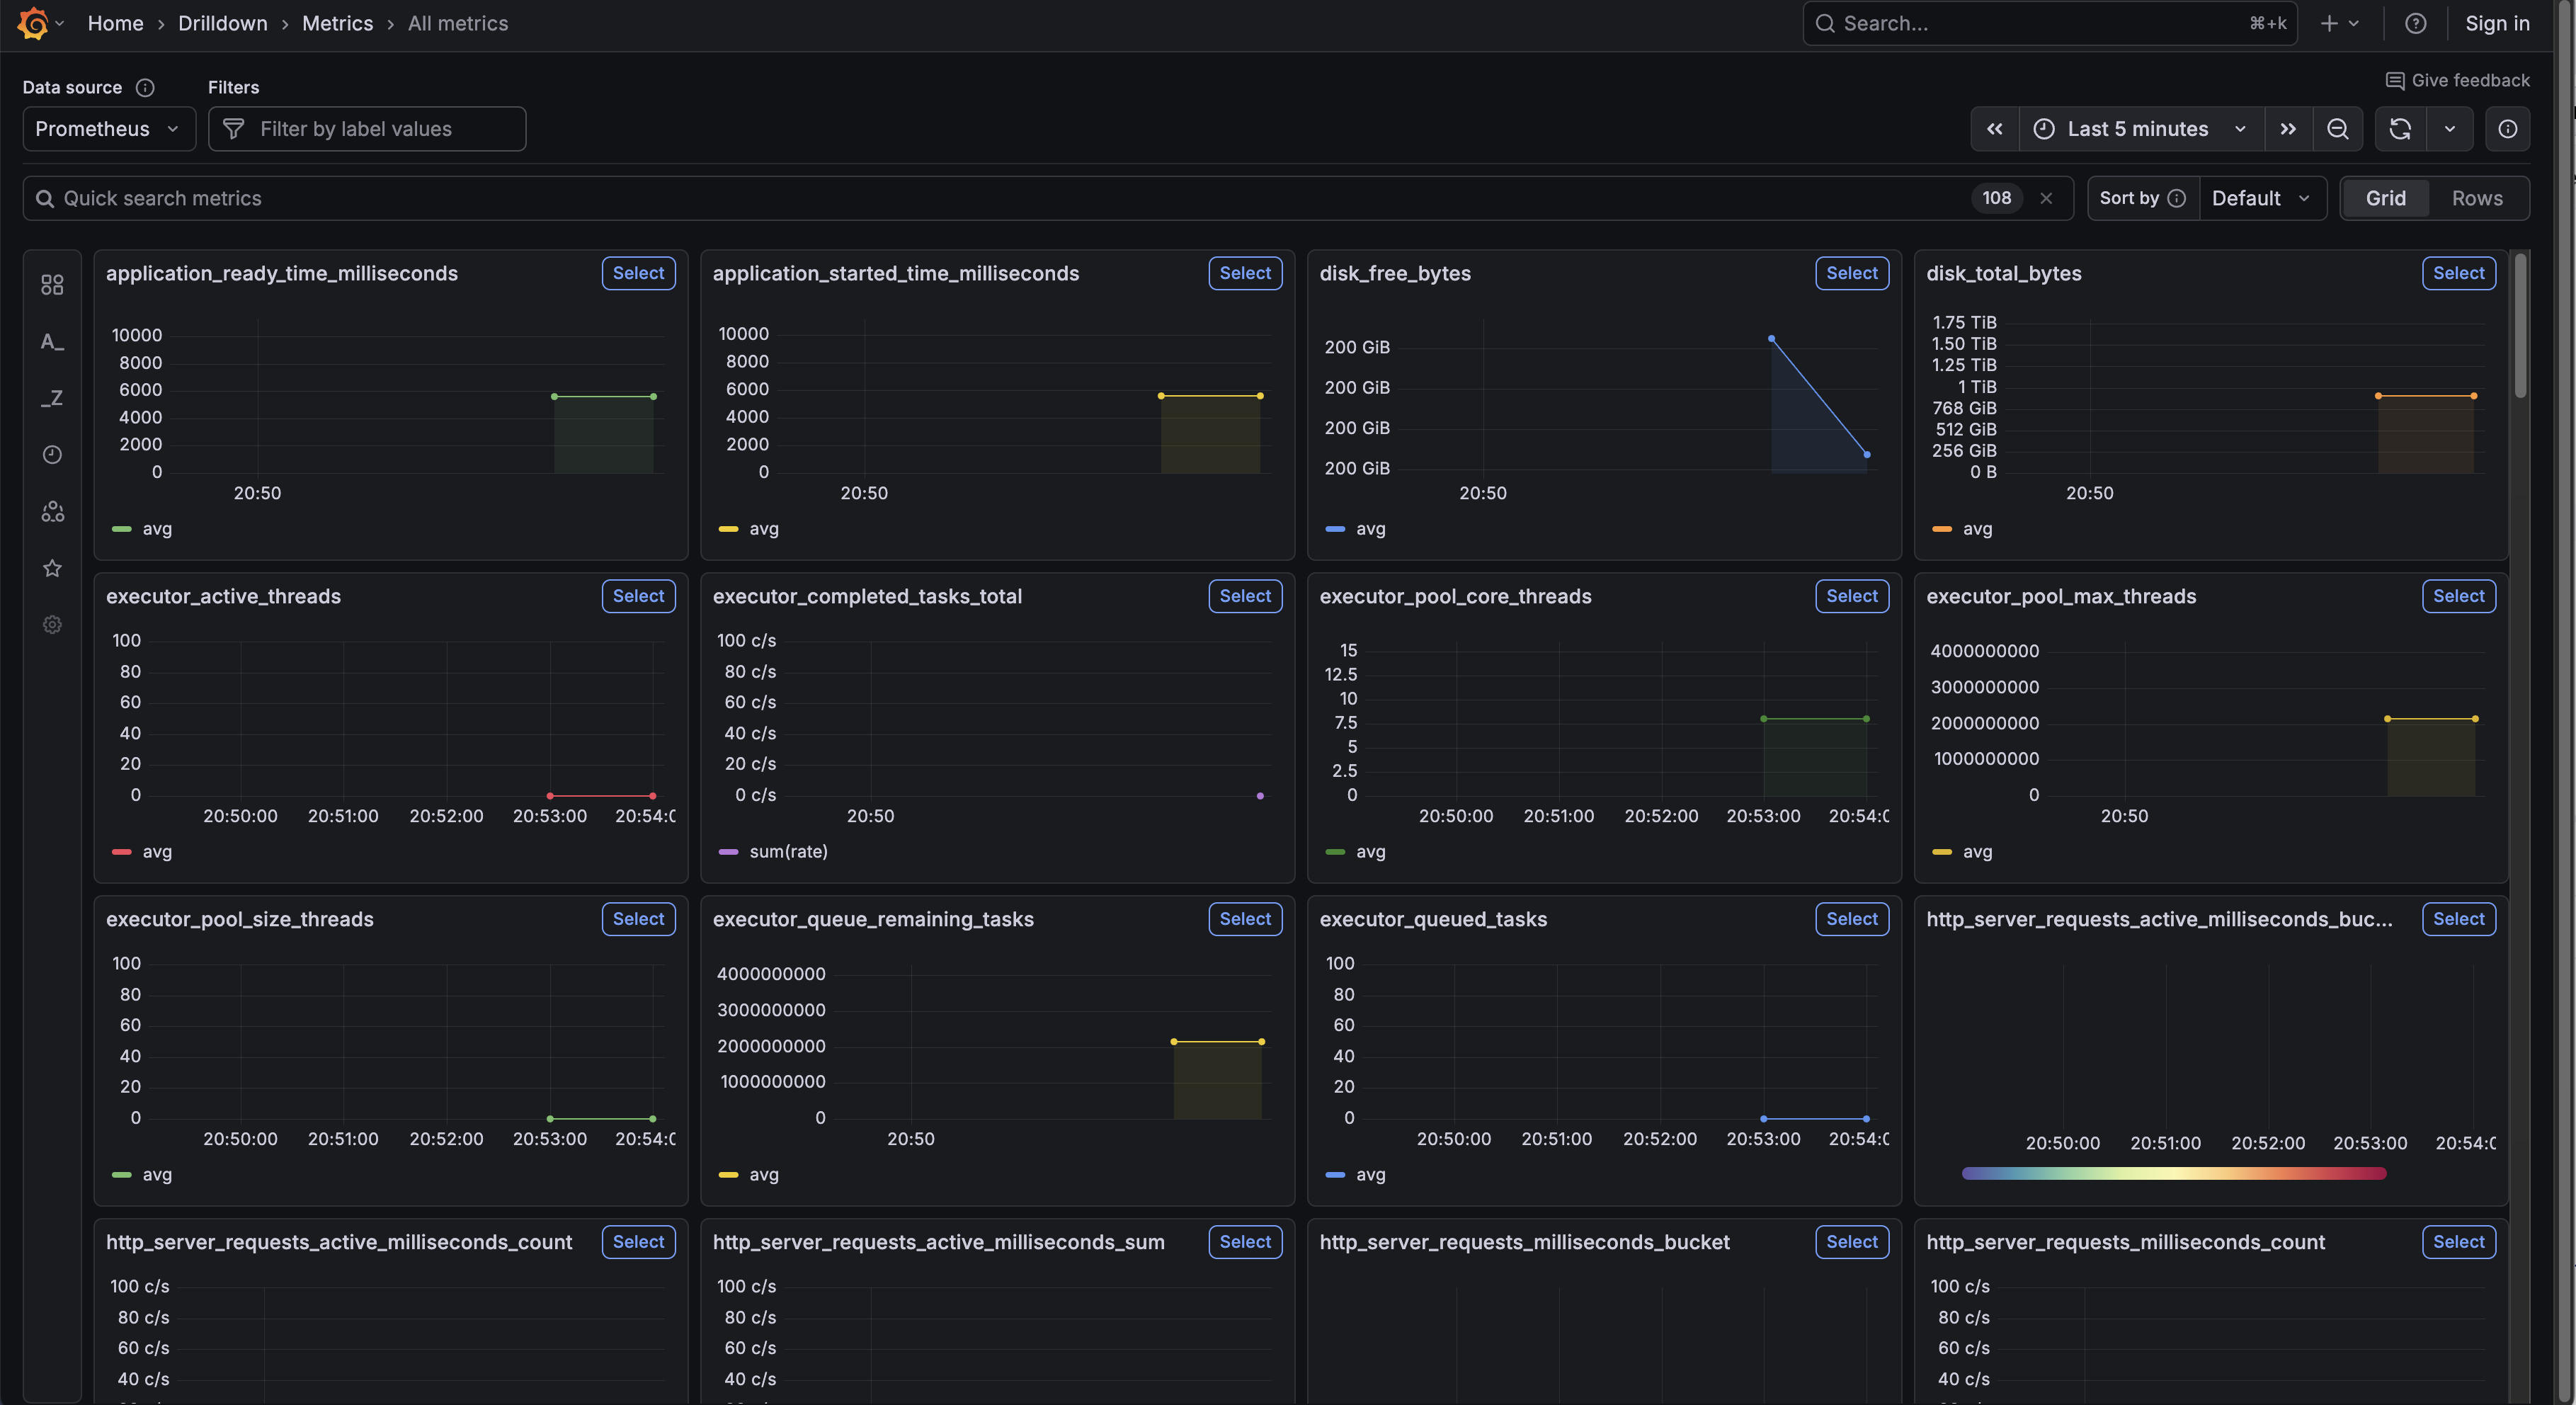Select the suffix filter (_Z) sidebar icon
The image size is (2576, 1405).
coord(51,398)
